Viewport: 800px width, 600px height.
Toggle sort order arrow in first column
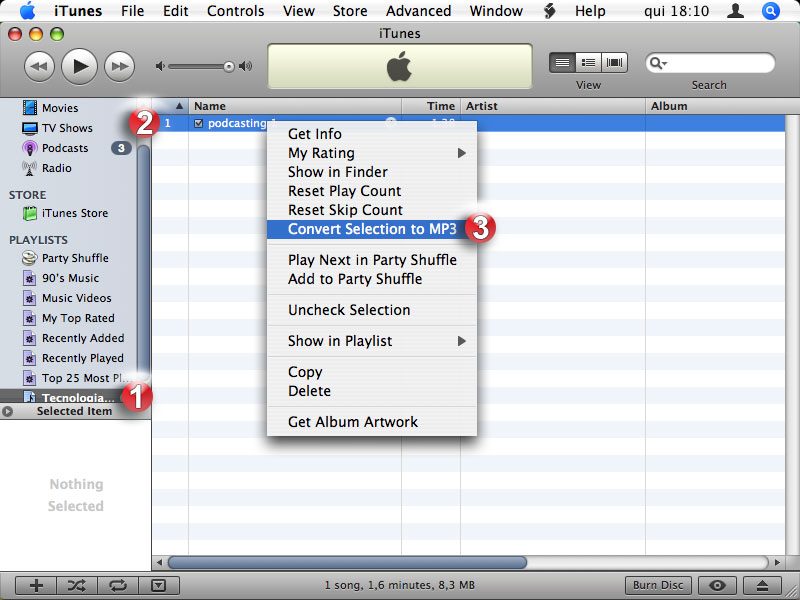(179, 106)
